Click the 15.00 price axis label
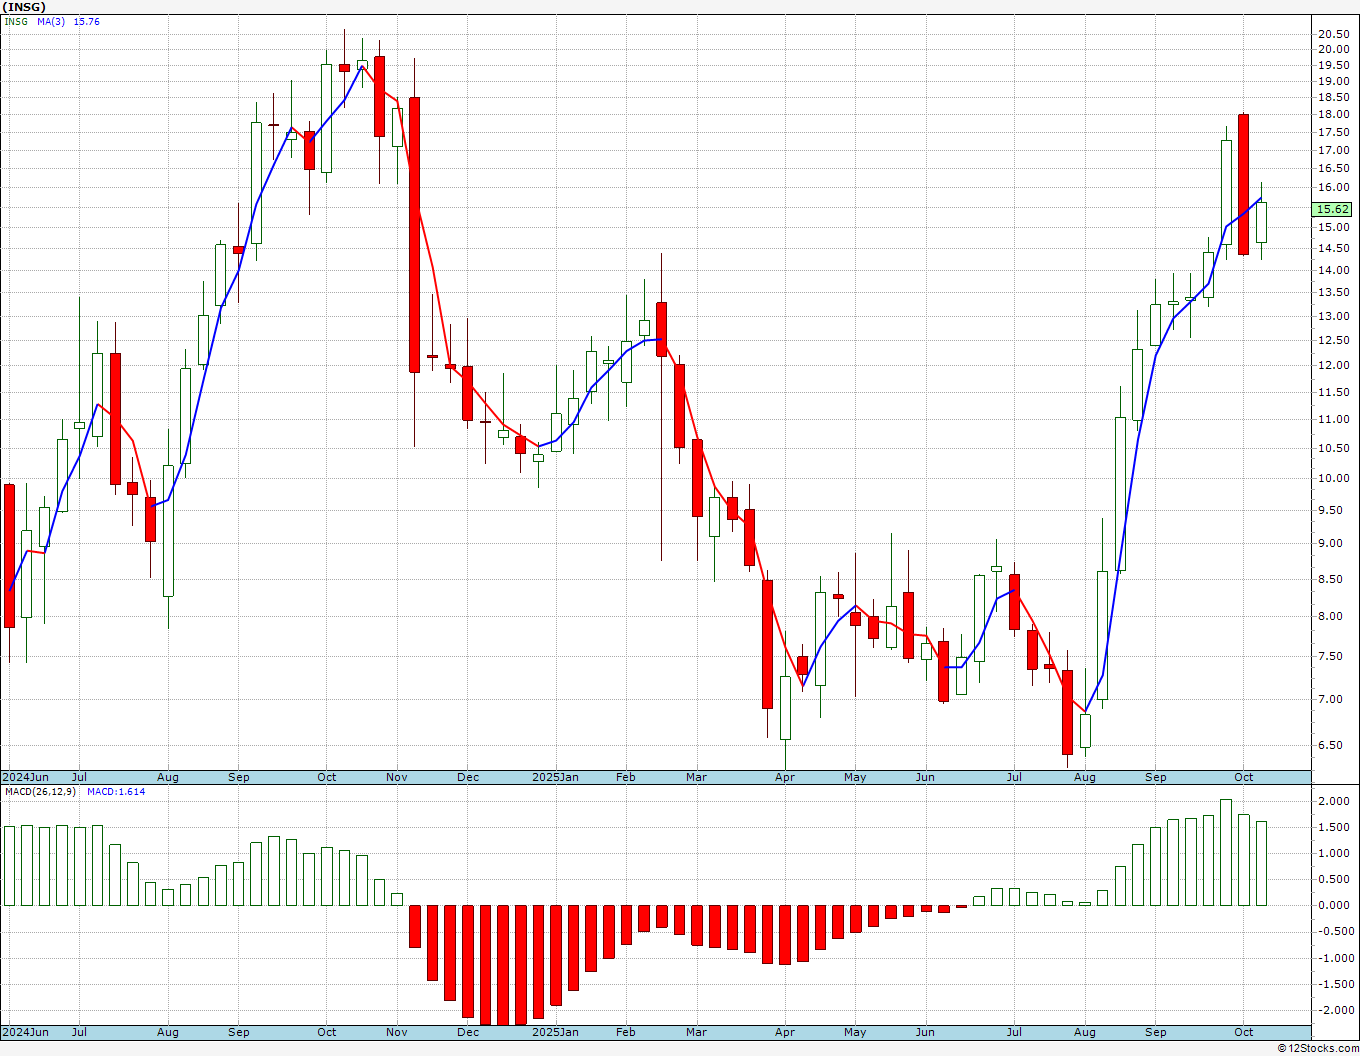 pyautogui.click(x=1333, y=227)
